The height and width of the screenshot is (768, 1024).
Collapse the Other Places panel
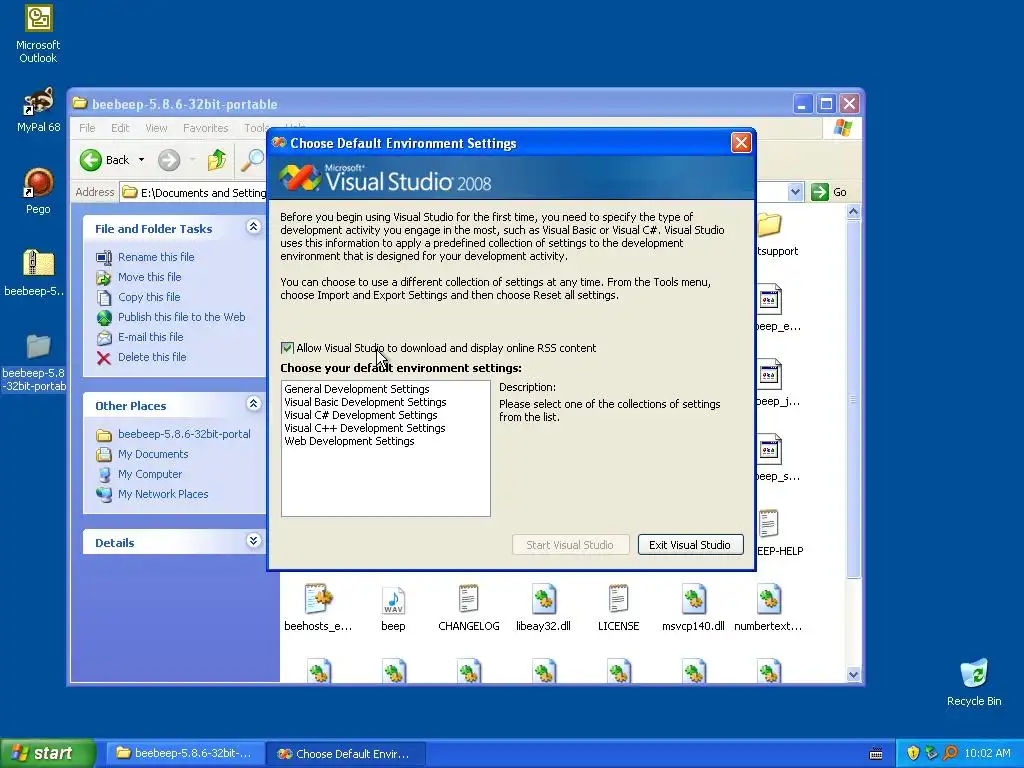click(x=253, y=404)
